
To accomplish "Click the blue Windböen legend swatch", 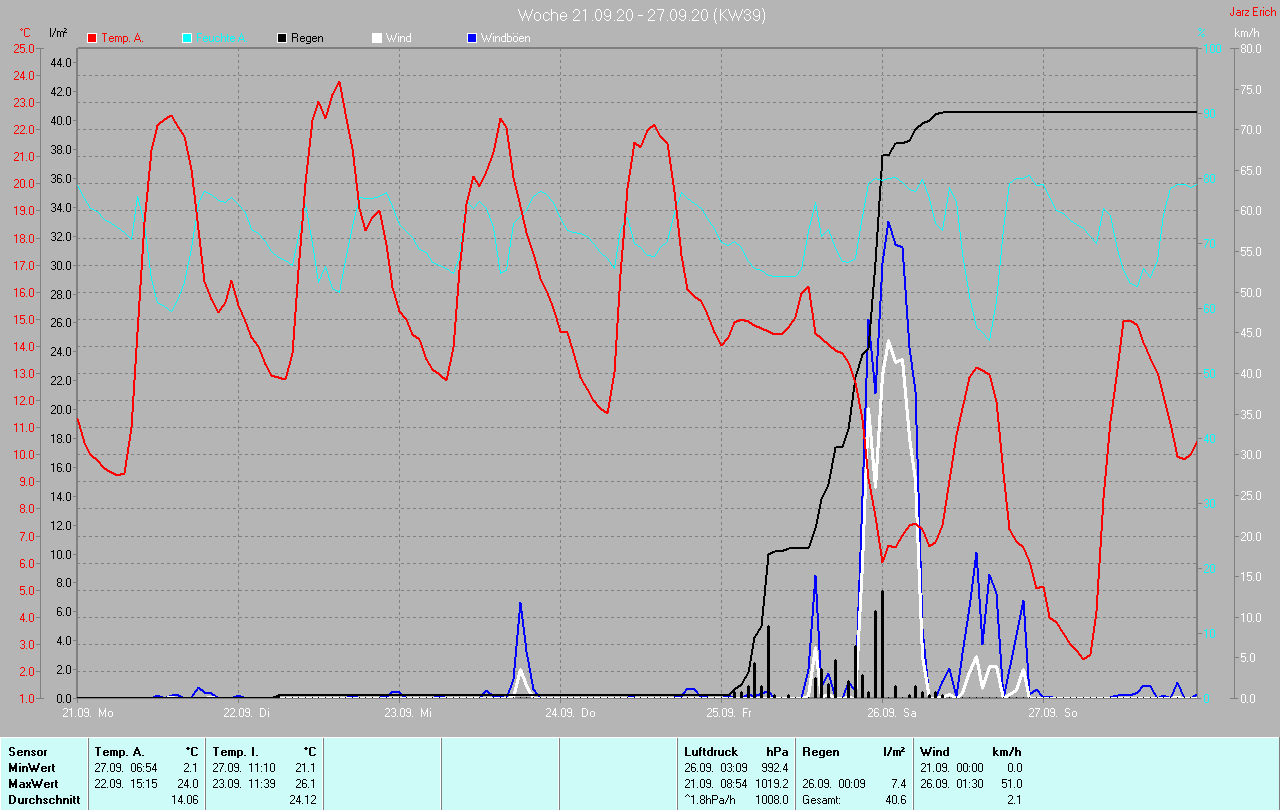I will [472, 38].
